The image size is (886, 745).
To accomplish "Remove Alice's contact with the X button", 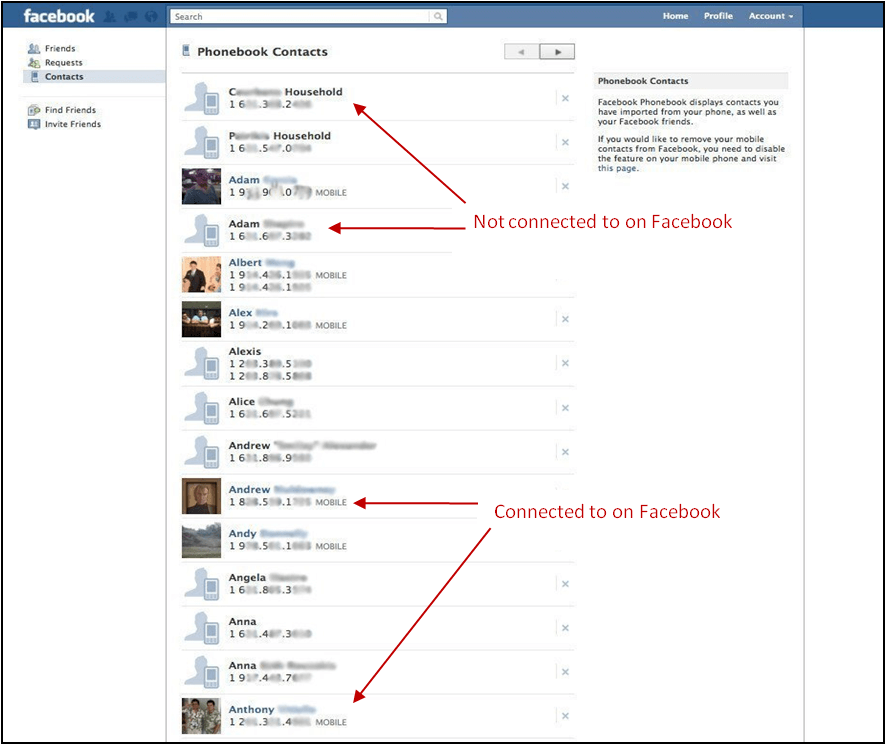I will 565,406.
